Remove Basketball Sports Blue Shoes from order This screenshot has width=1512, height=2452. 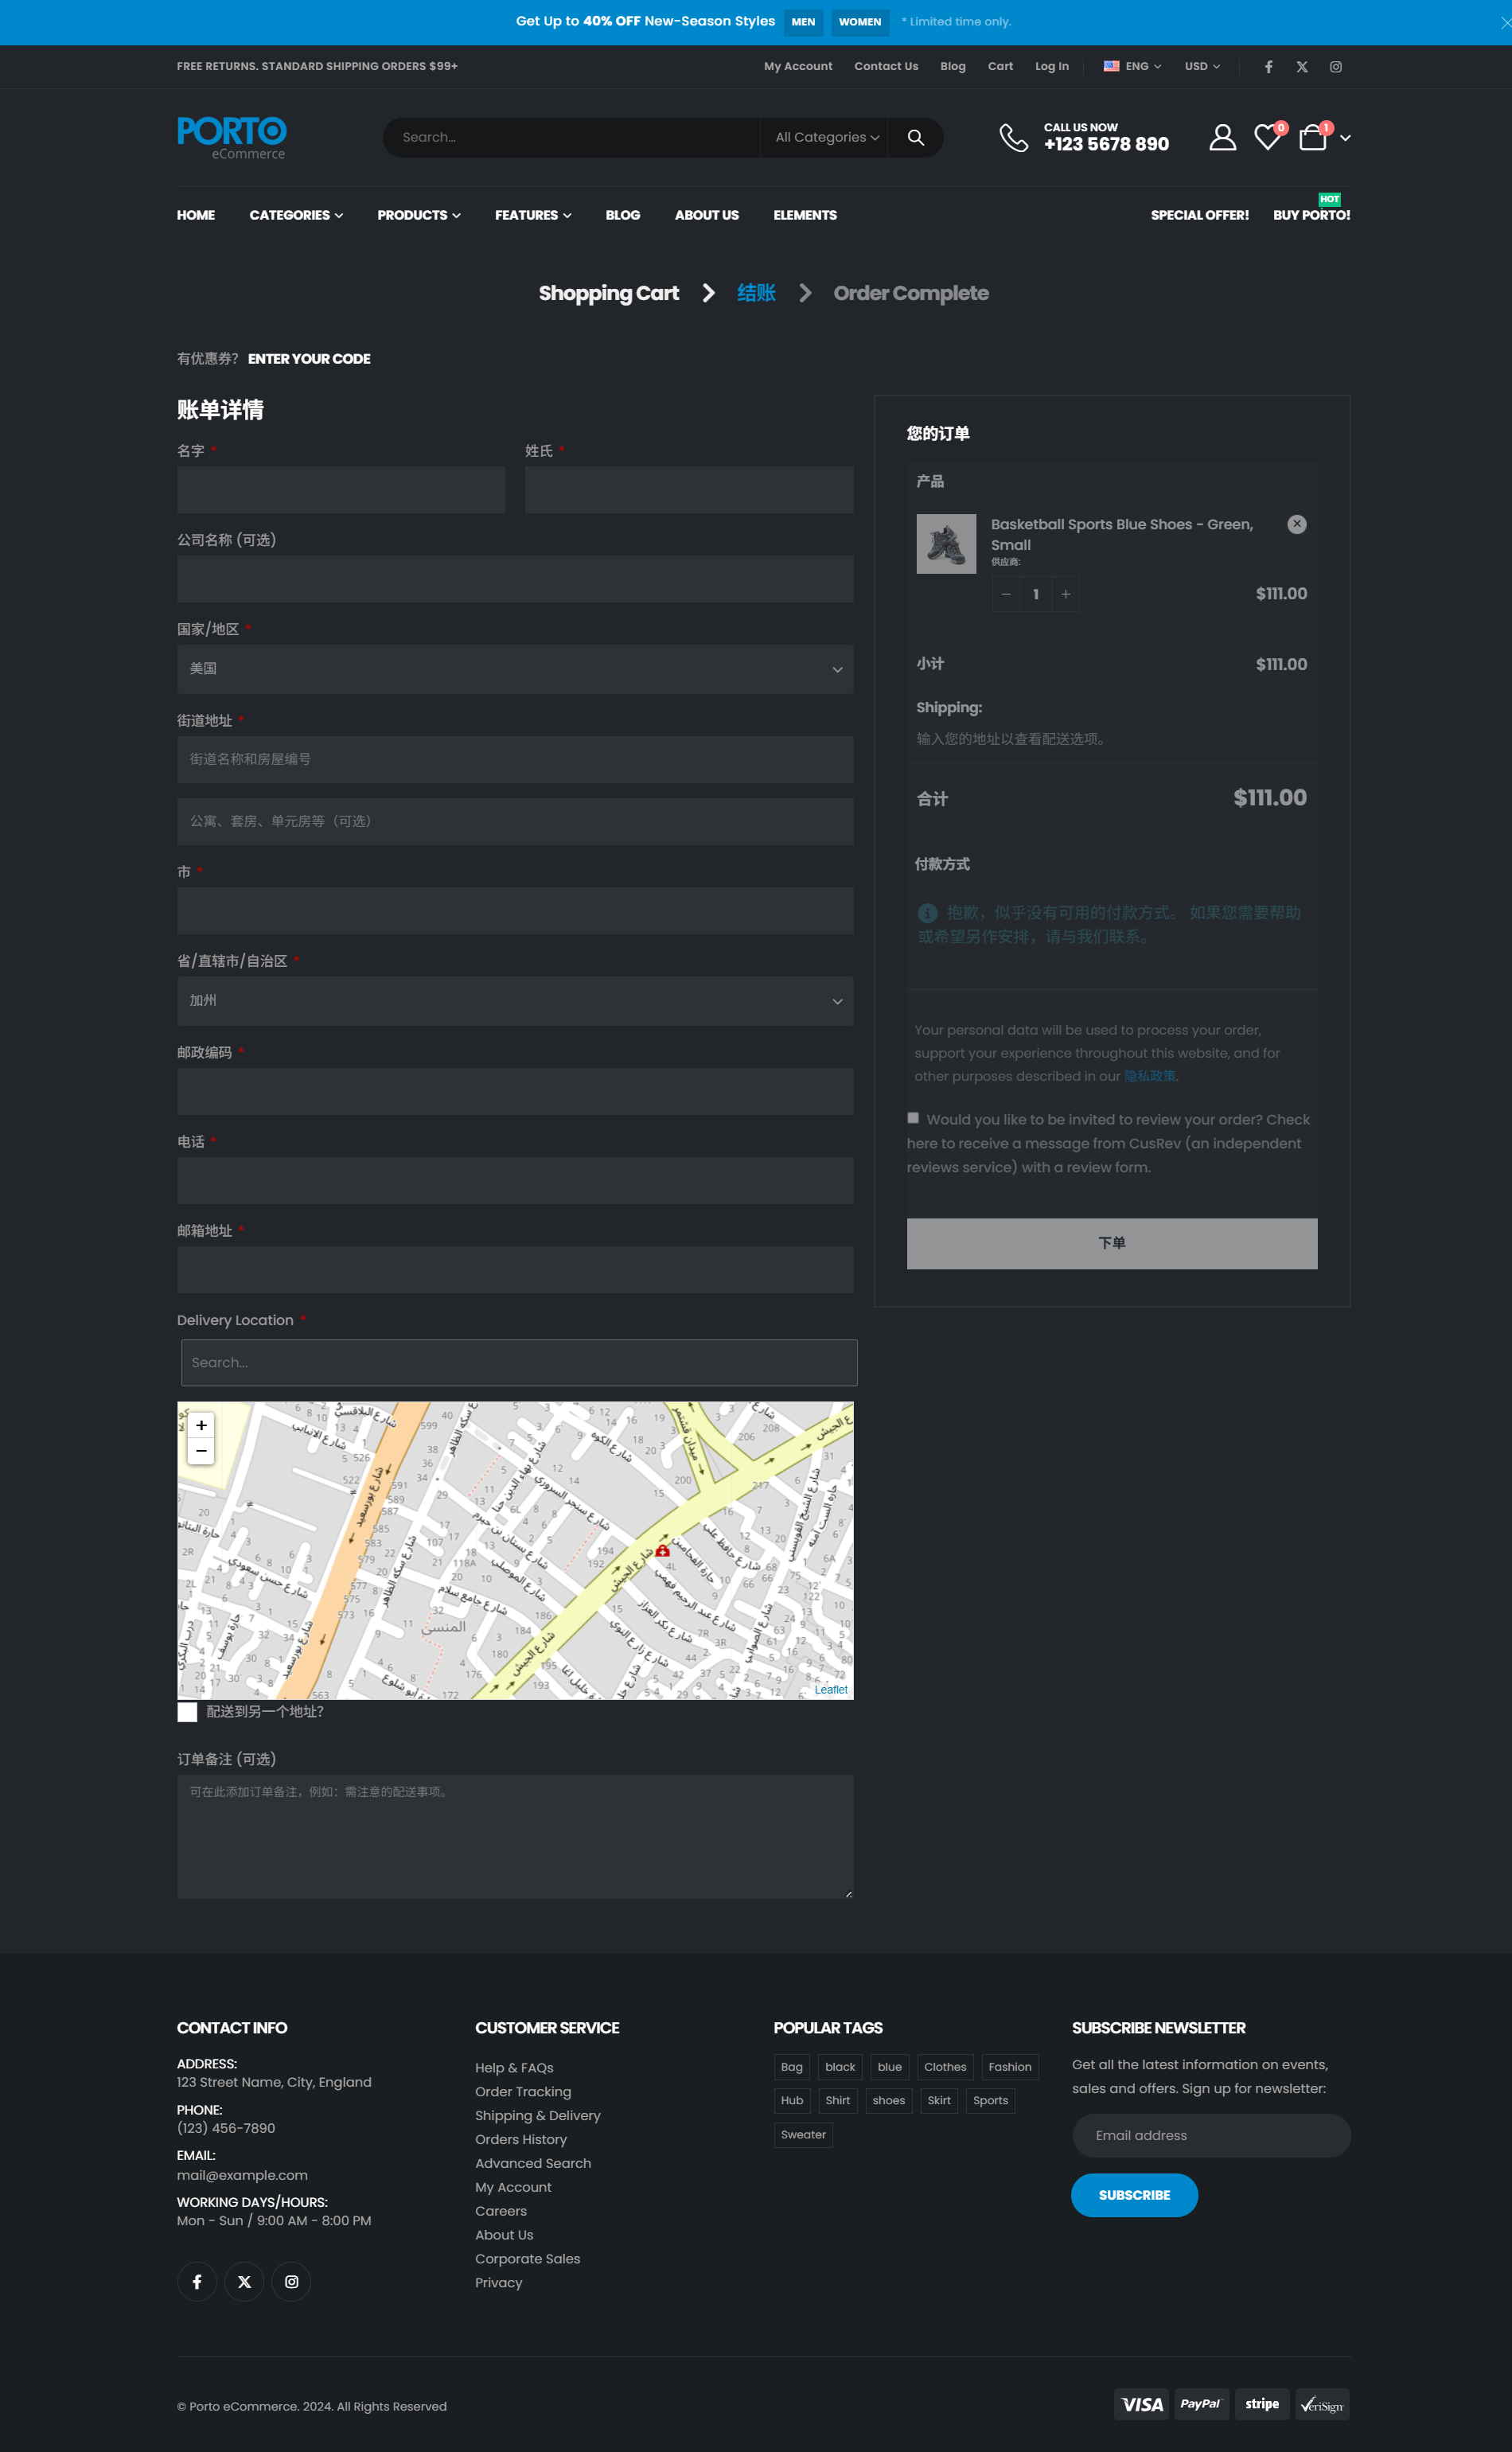point(1296,525)
